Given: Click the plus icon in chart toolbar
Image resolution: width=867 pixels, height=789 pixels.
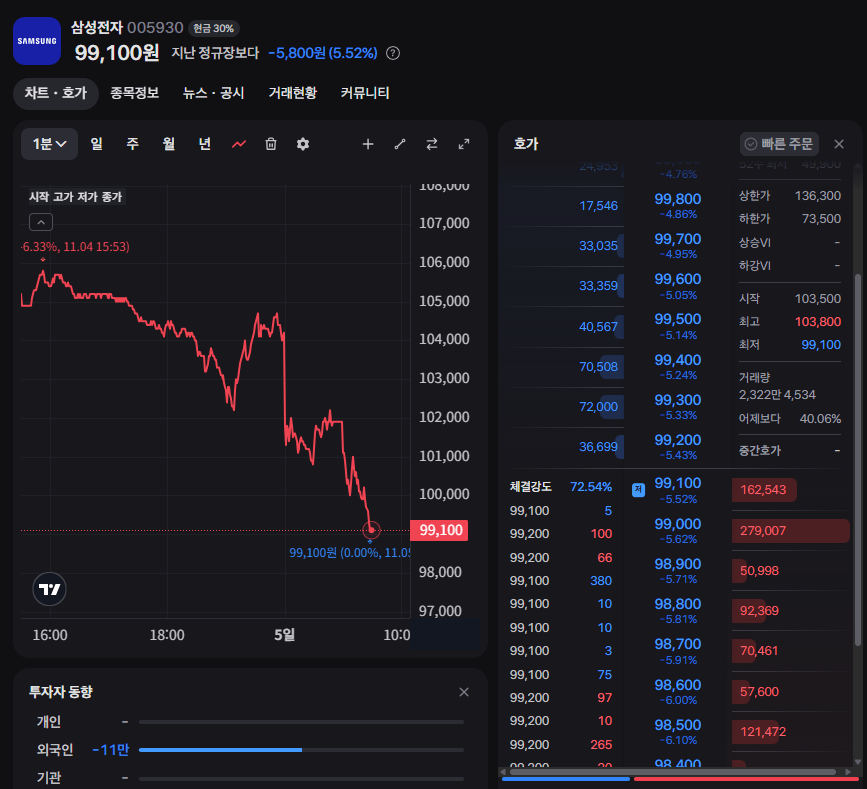Looking at the screenshot, I should 368,144.
